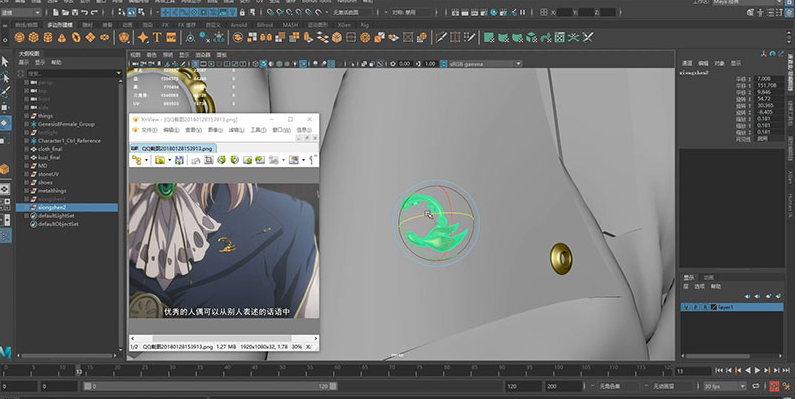Open outliner search filter dropdown arrow
This screenshot has height=399, width=797.
pos(119,73)
